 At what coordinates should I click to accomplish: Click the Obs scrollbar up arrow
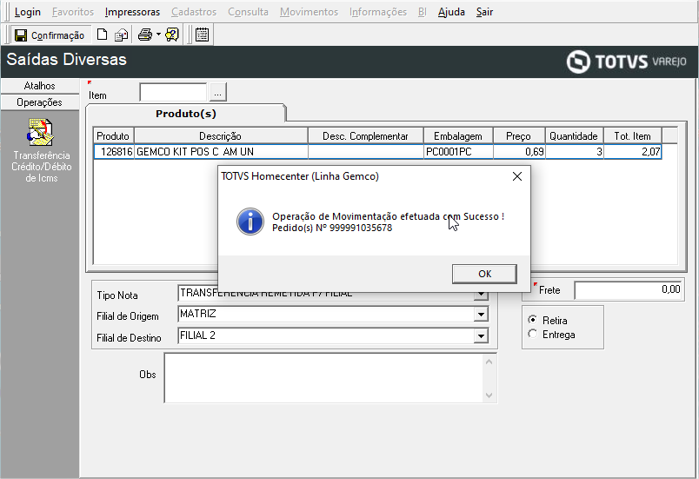point(489,362)
